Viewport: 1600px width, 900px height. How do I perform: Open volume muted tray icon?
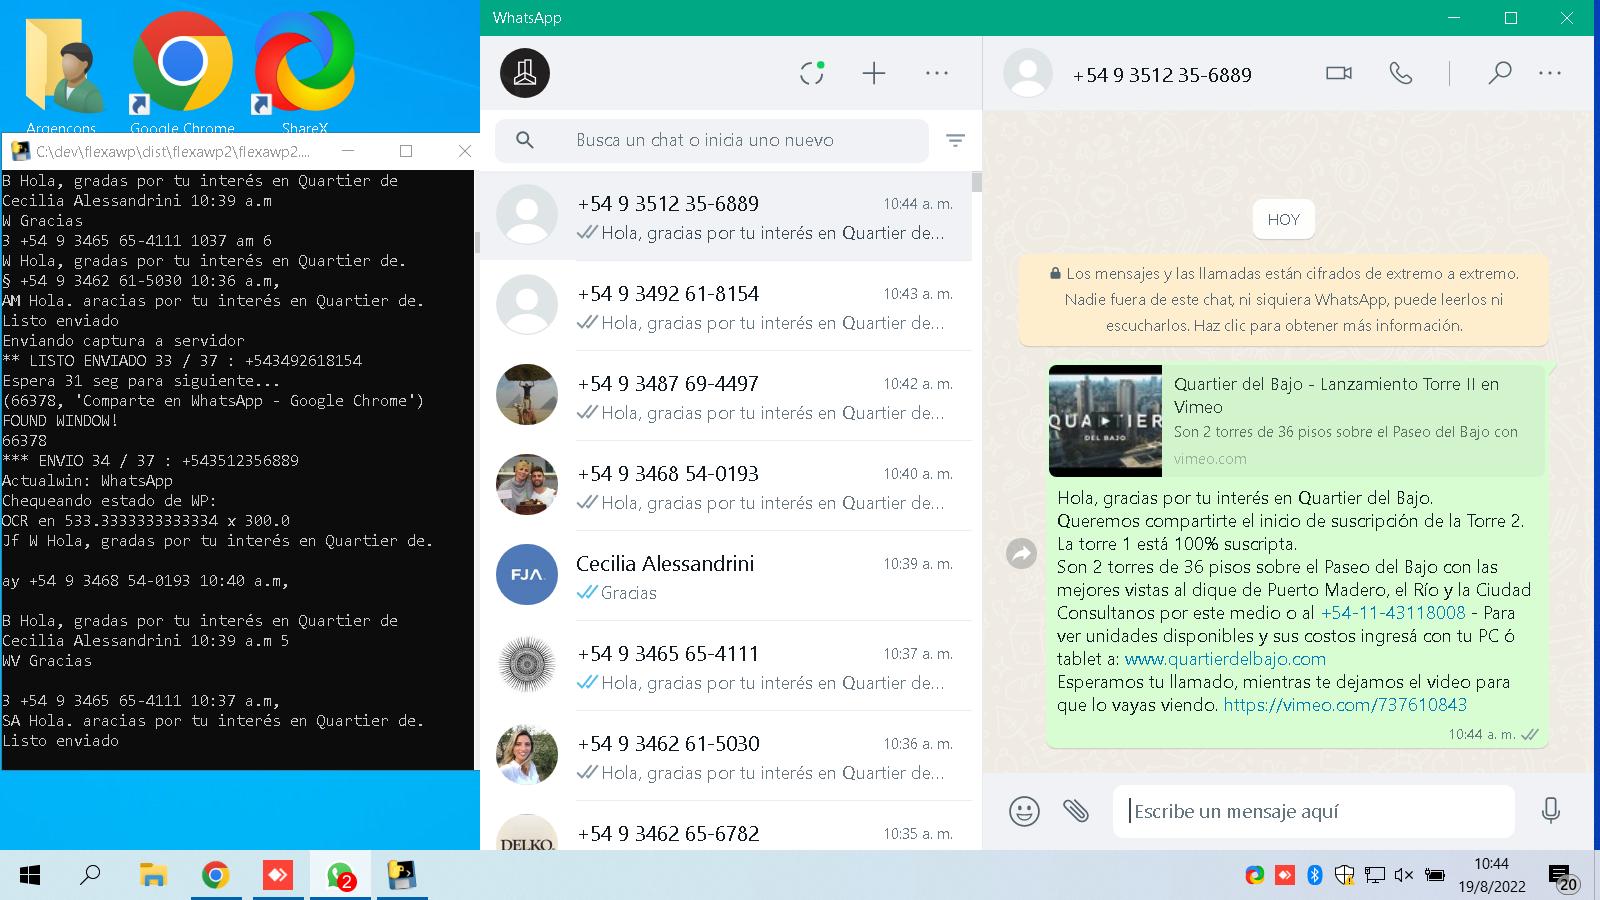click(x=1403, y=876)
